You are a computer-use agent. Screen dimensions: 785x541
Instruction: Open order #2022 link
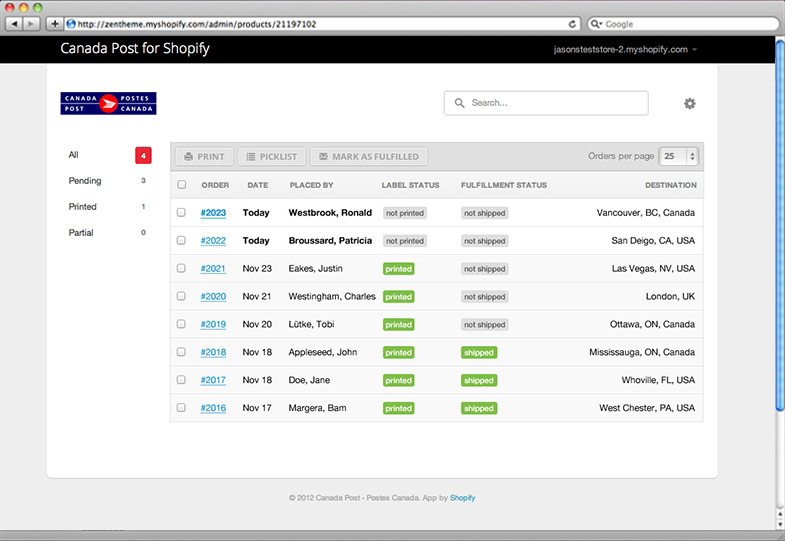tap(213, 241)
